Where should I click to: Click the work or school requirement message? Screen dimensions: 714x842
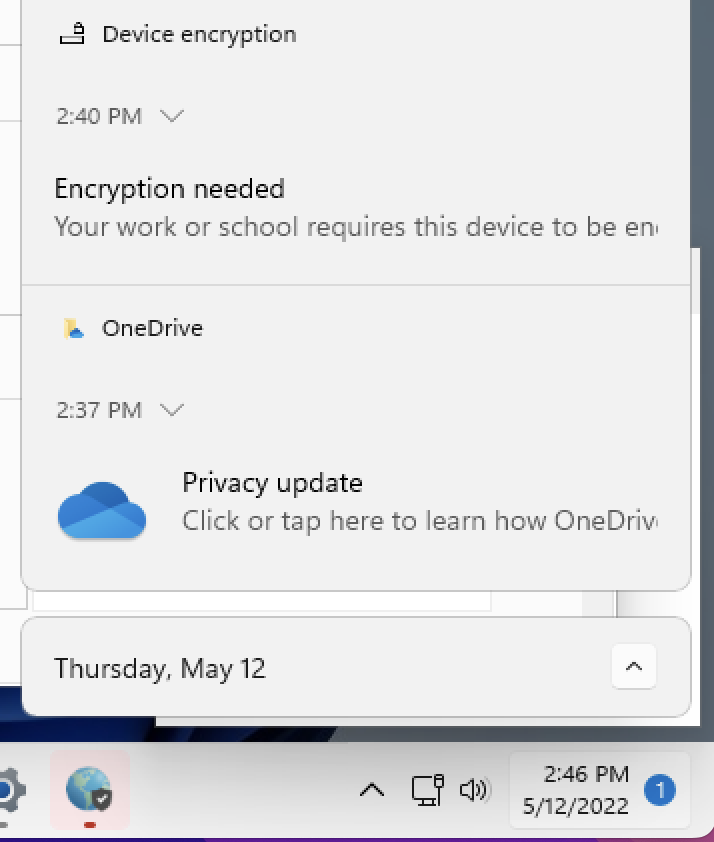(x=356, y=227)
